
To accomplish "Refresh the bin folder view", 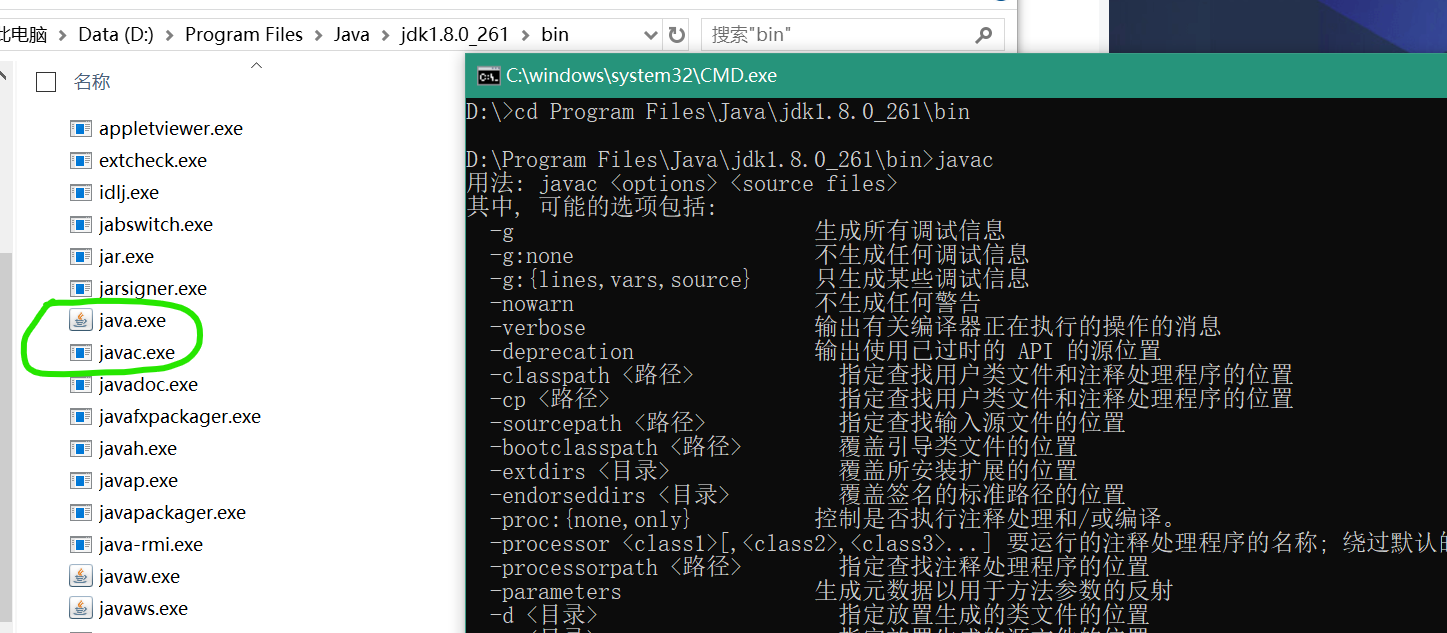I will point(677,35).
